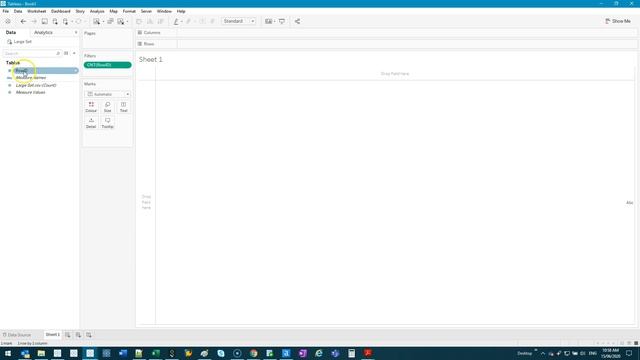The width and height of the screenshot is (640, 360).
Task: Click the New Dashboard icon beside sheet tabs
Action: pos(78,335)
